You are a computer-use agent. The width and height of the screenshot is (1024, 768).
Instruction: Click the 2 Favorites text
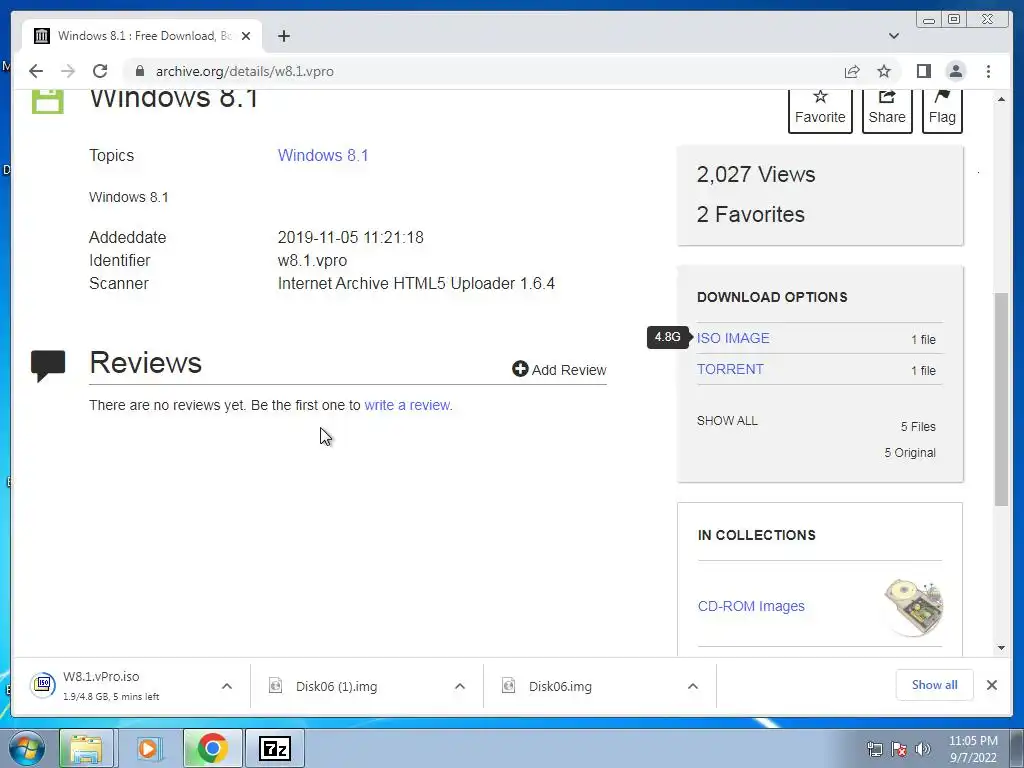click(750, 214)
